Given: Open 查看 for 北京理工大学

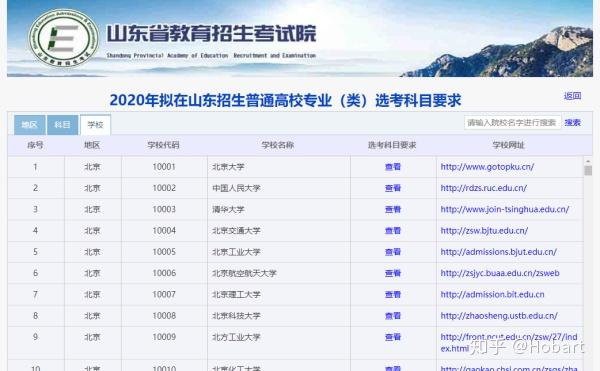Looking at the screenshot, I should (x=393, y=295).
